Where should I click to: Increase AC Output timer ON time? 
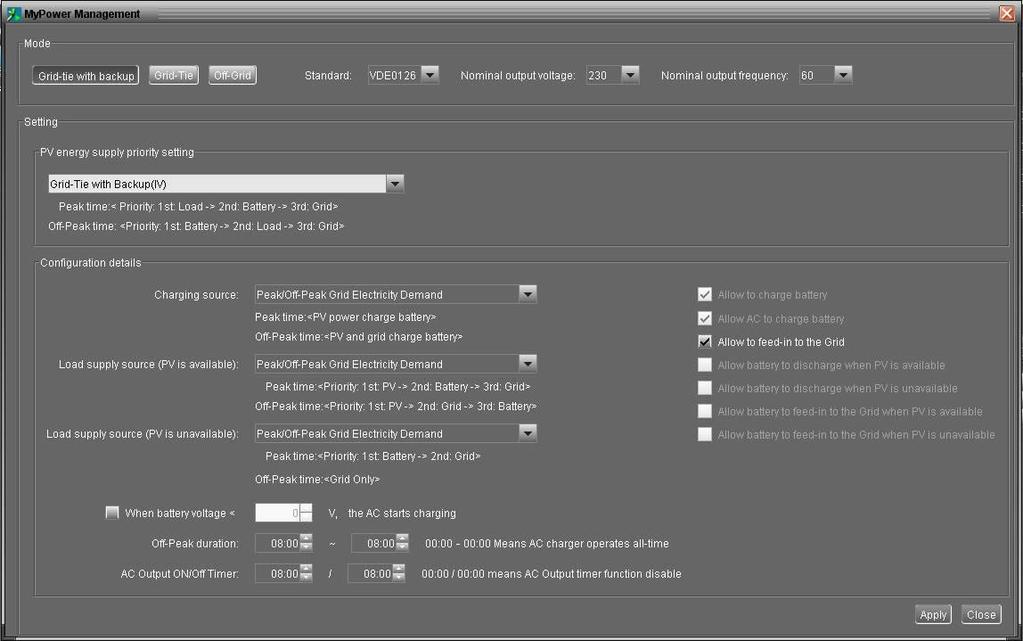tap(306, 569)
